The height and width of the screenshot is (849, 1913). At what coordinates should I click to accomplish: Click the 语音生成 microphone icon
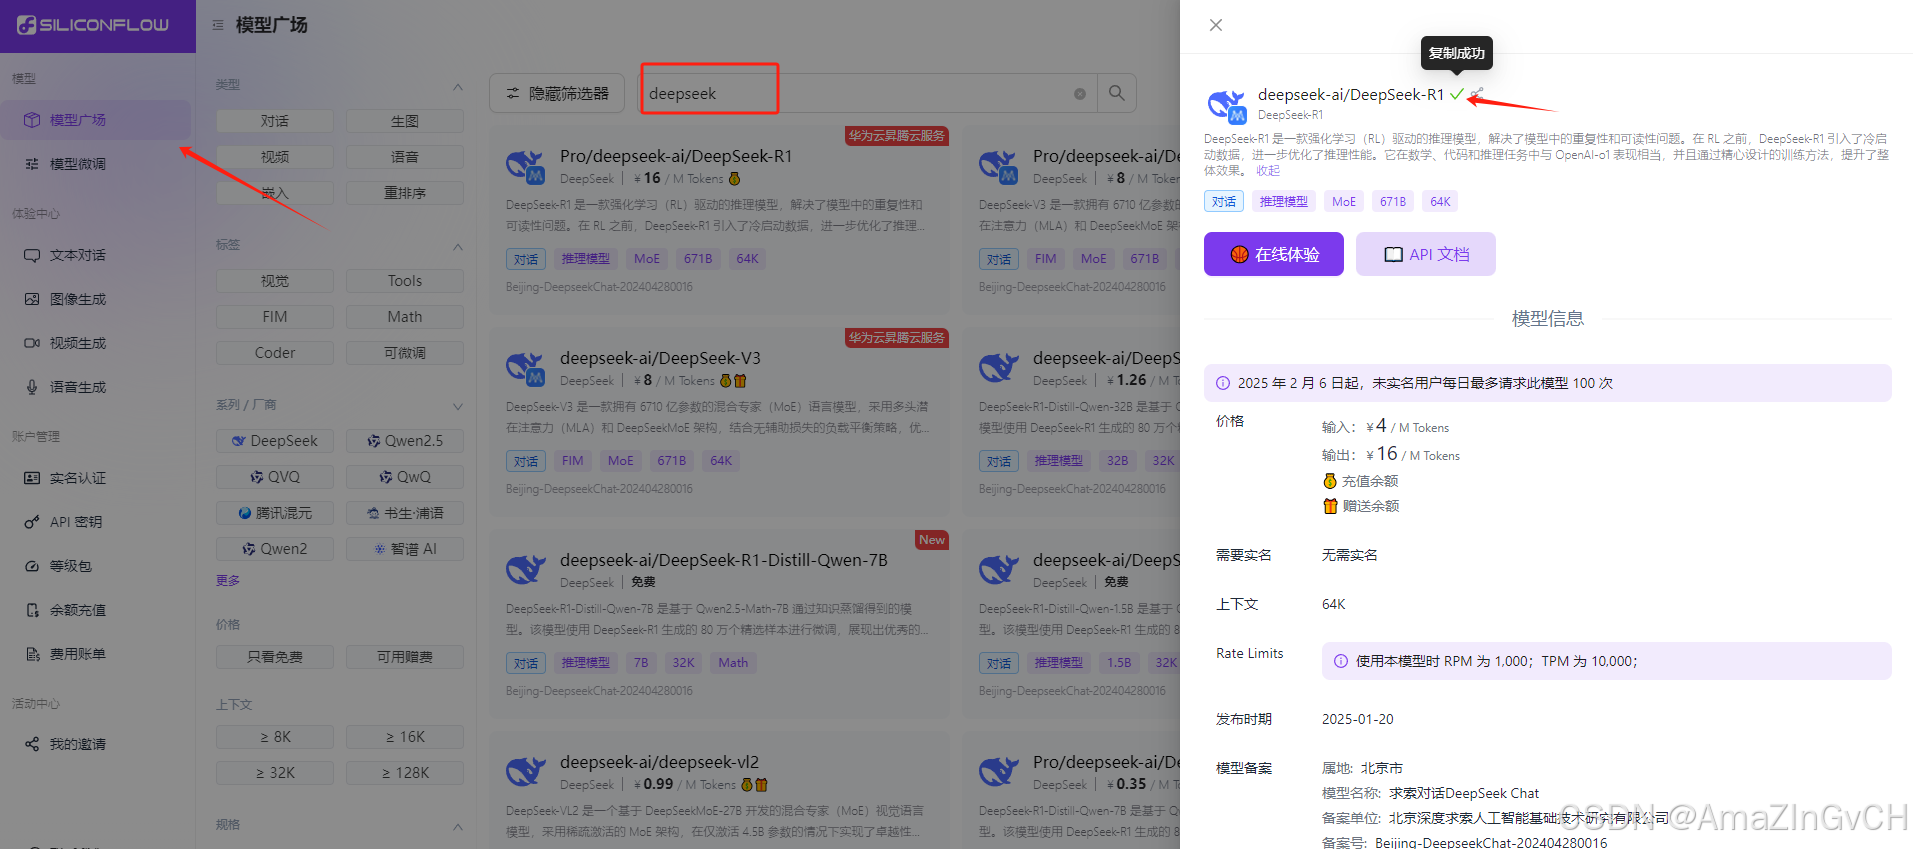[x=32, y=387]
